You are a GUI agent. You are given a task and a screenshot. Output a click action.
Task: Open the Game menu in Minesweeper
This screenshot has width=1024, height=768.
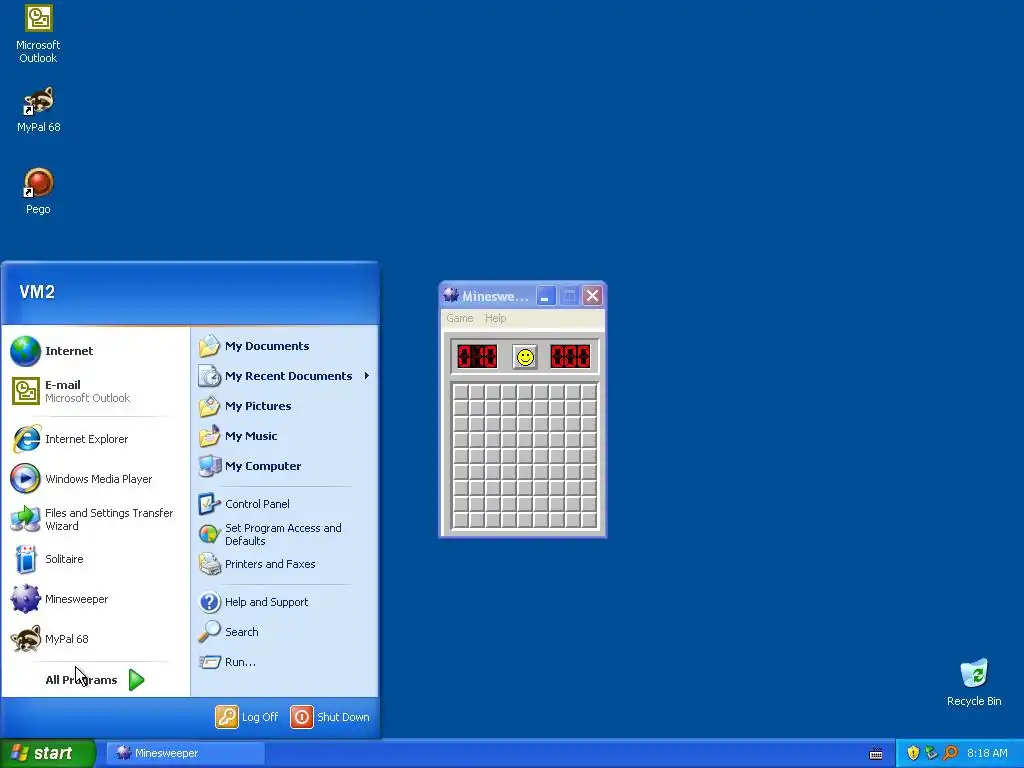pos(460,318)
